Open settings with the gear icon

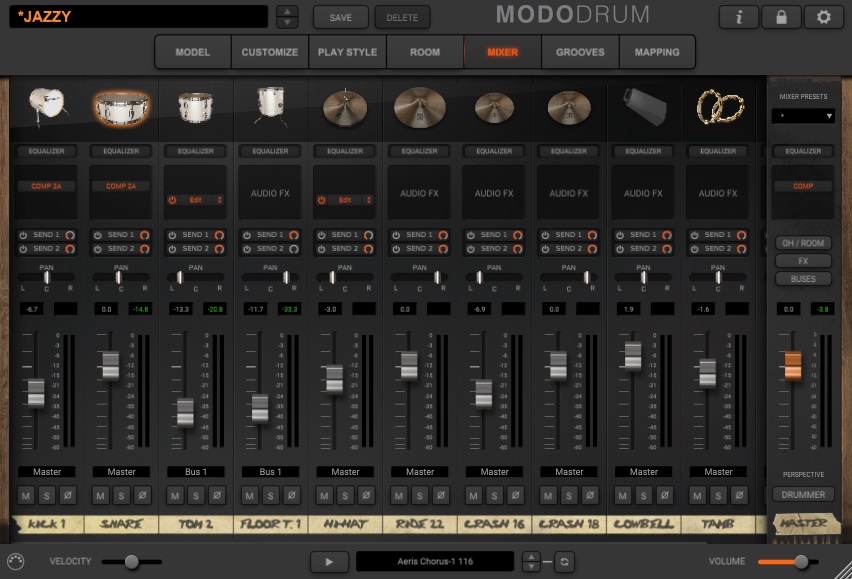823,17
